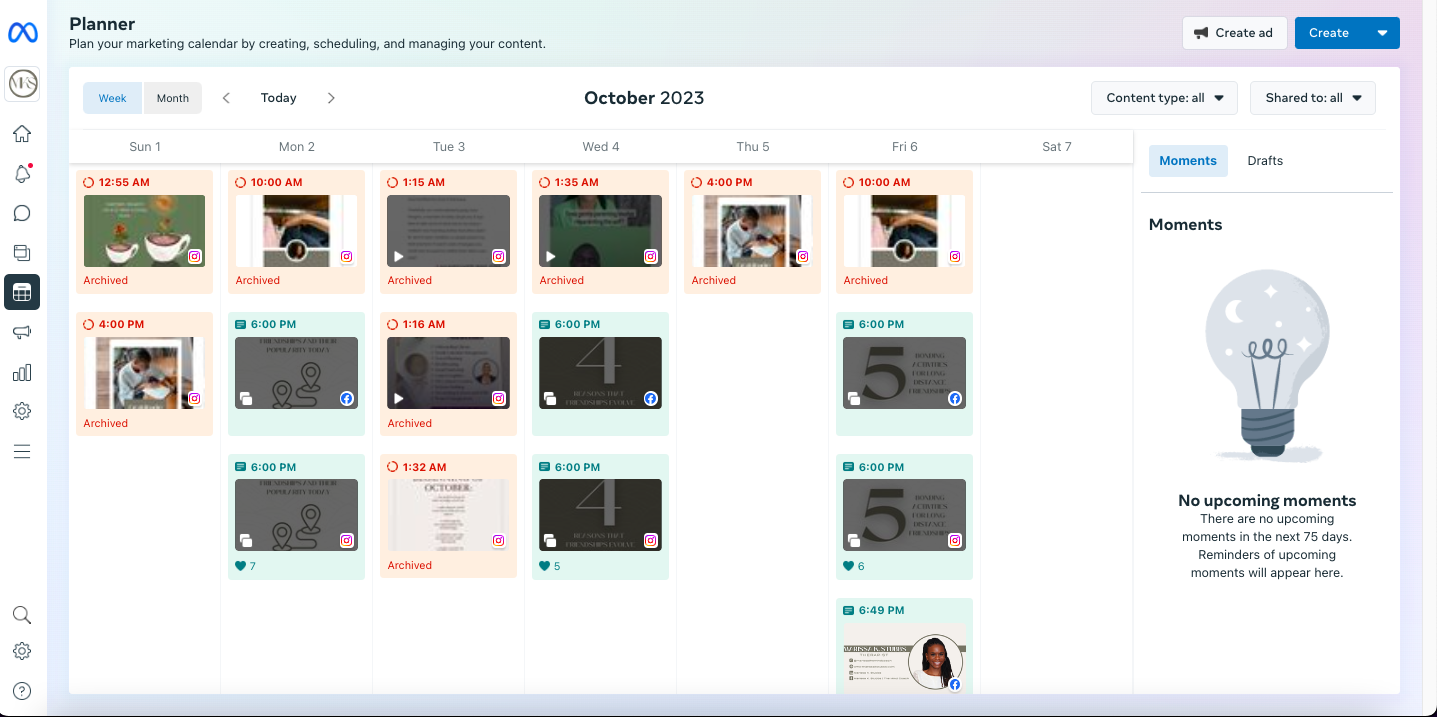Open the All tools hamburger icon
1437x717 pixels.
pyautogui.click(x=22, y=451)
